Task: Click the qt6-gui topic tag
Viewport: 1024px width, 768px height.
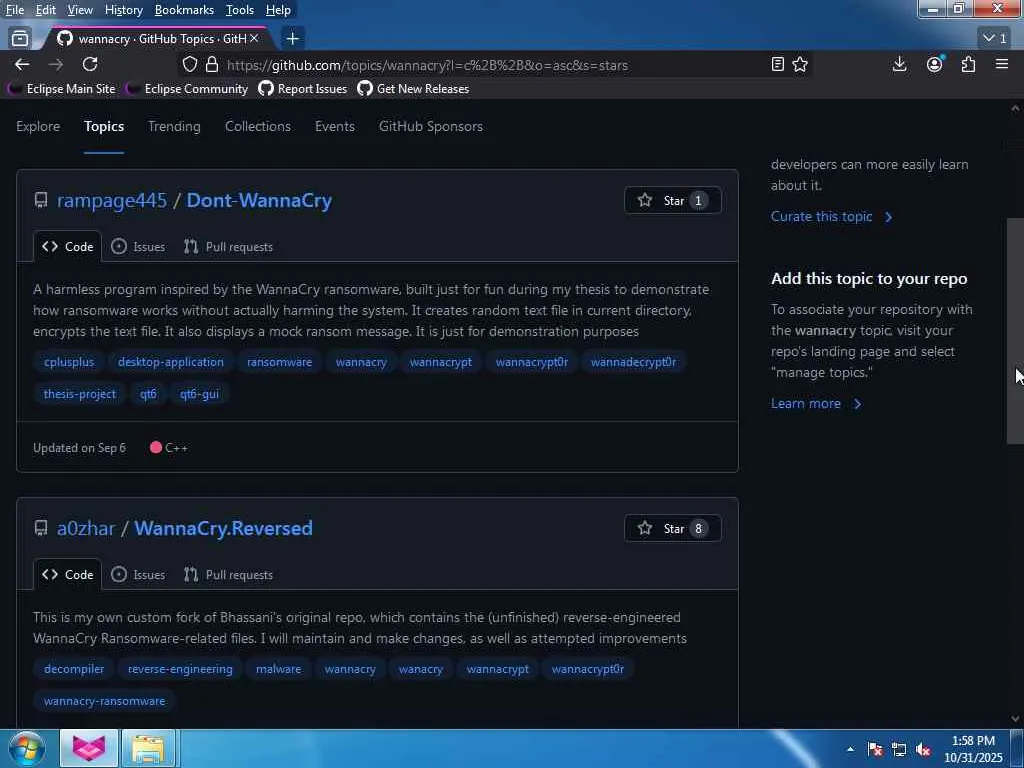Action: click(x=199, y=394)
